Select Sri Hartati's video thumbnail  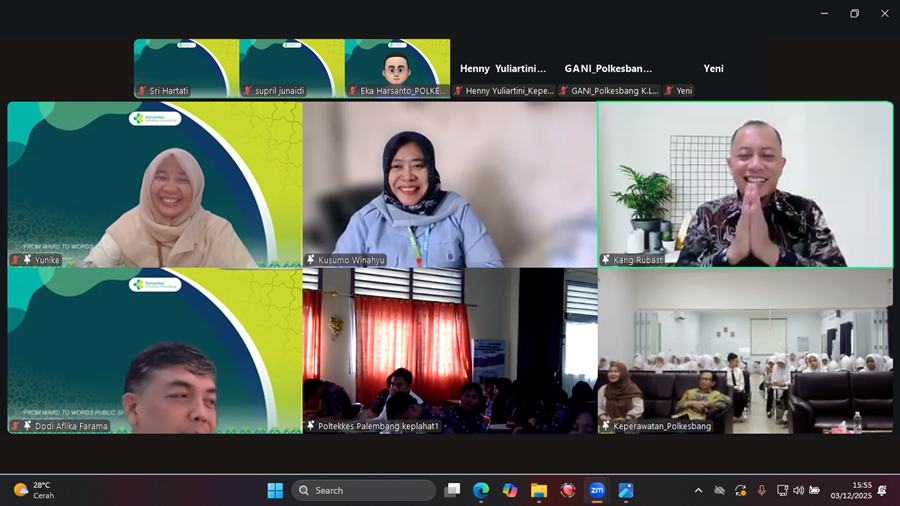186,68
